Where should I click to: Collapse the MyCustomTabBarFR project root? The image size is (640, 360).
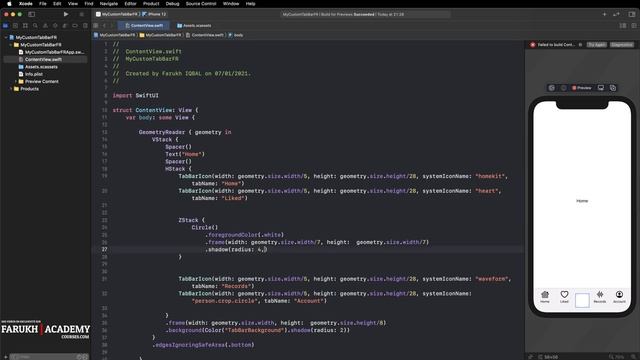[x=6, y=37]
